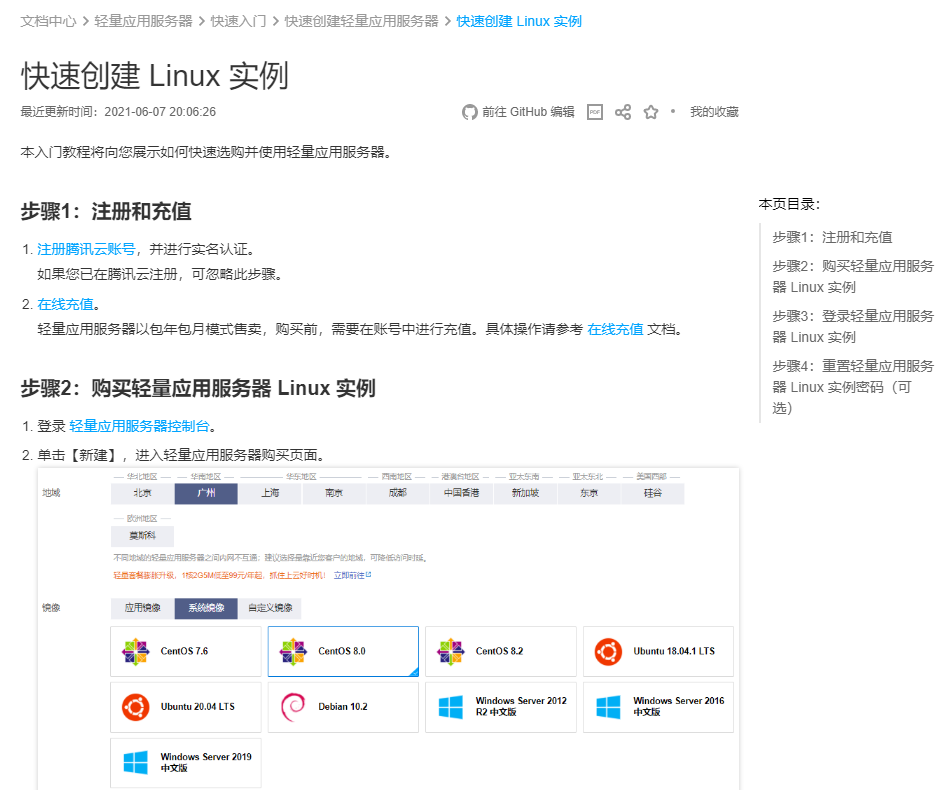The height and width of the screenshot is (790, 952).
Task: Choose Ubuntu 20.04 LTS label text
Action: click(197, 707)
